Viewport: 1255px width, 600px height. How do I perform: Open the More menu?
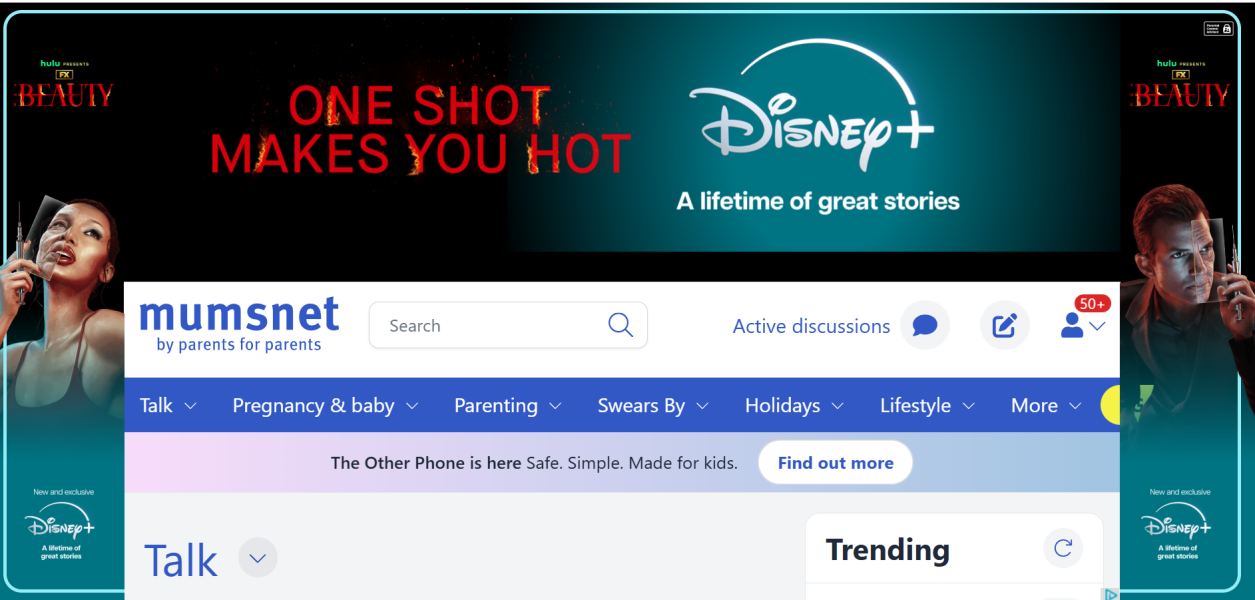pos(1047,405)
